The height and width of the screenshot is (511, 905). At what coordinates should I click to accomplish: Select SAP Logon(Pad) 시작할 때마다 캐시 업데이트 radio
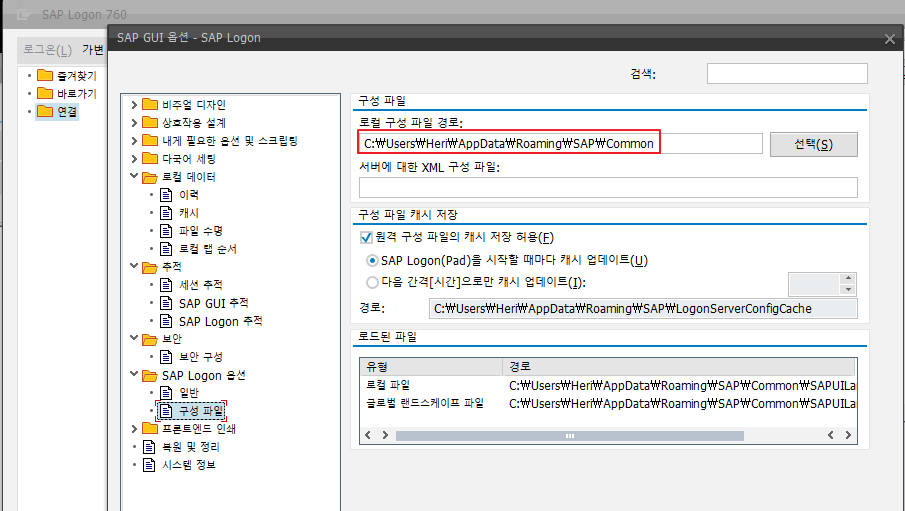click(x=372, y=260)
